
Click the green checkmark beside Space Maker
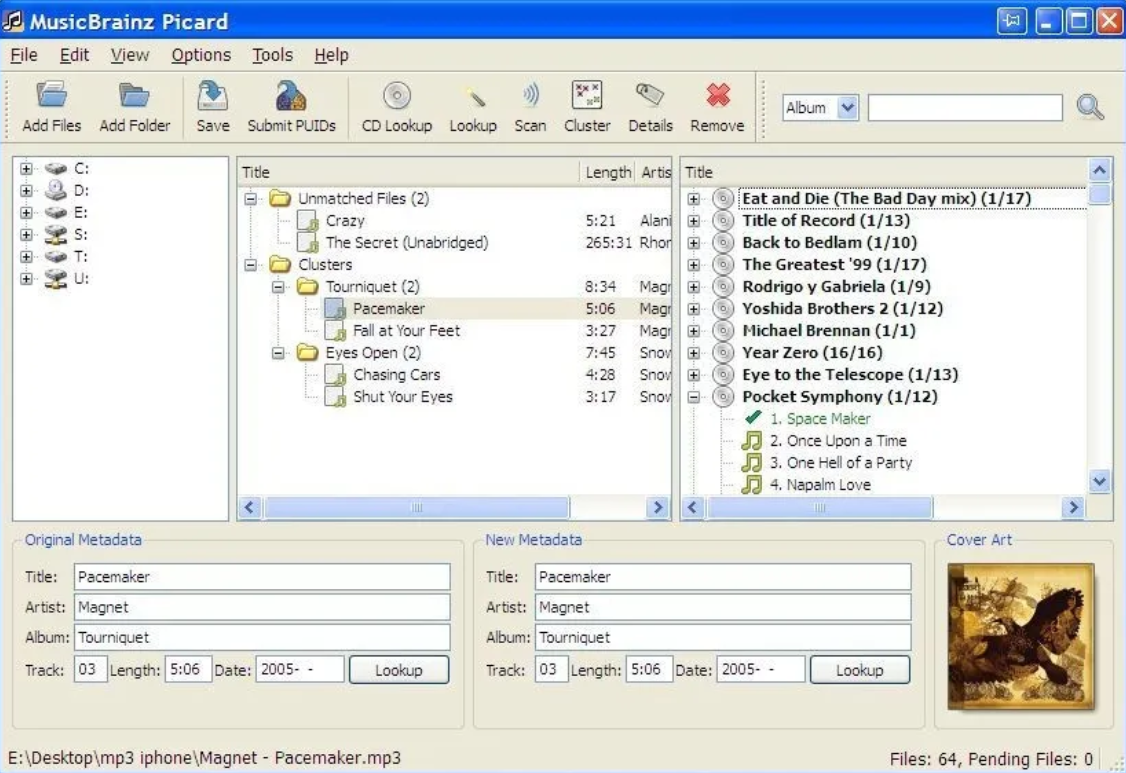pyautogui.click(x=753, y=417)
